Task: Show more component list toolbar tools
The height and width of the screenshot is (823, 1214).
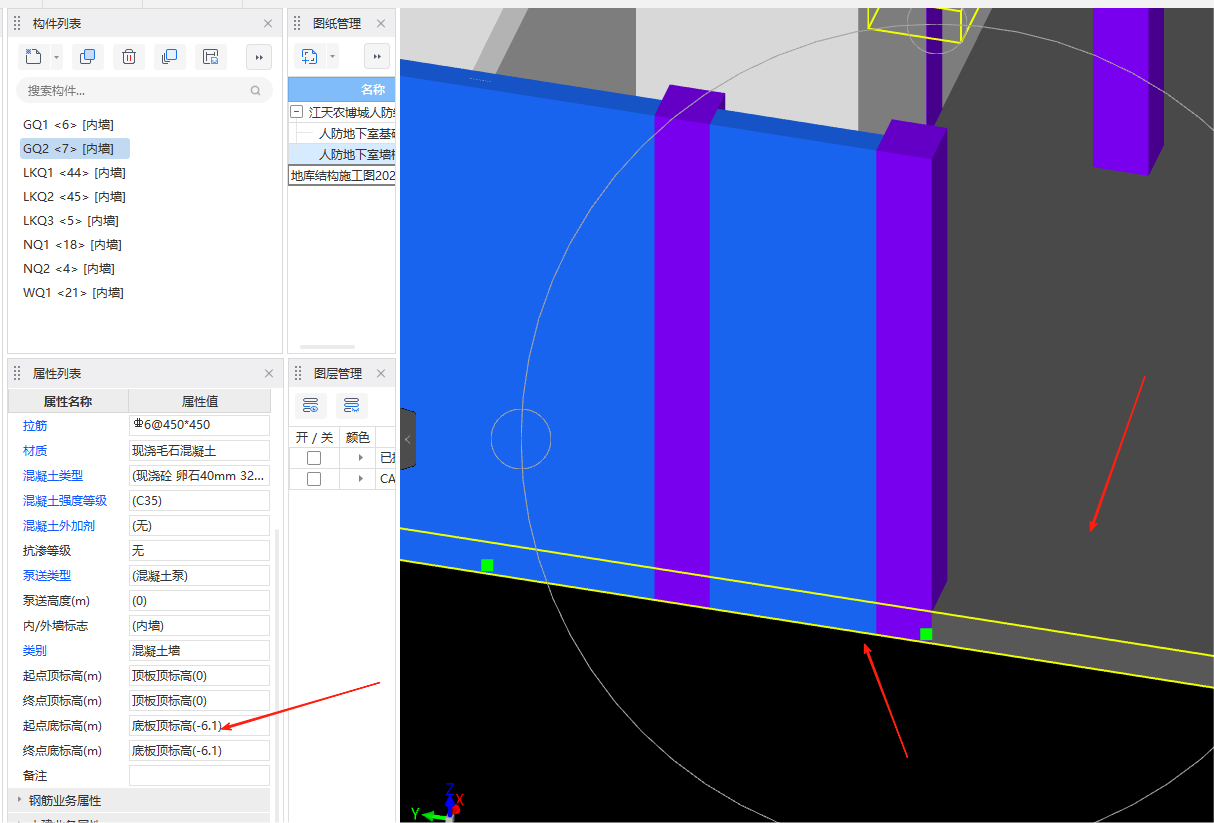Action: coord(259,57)
